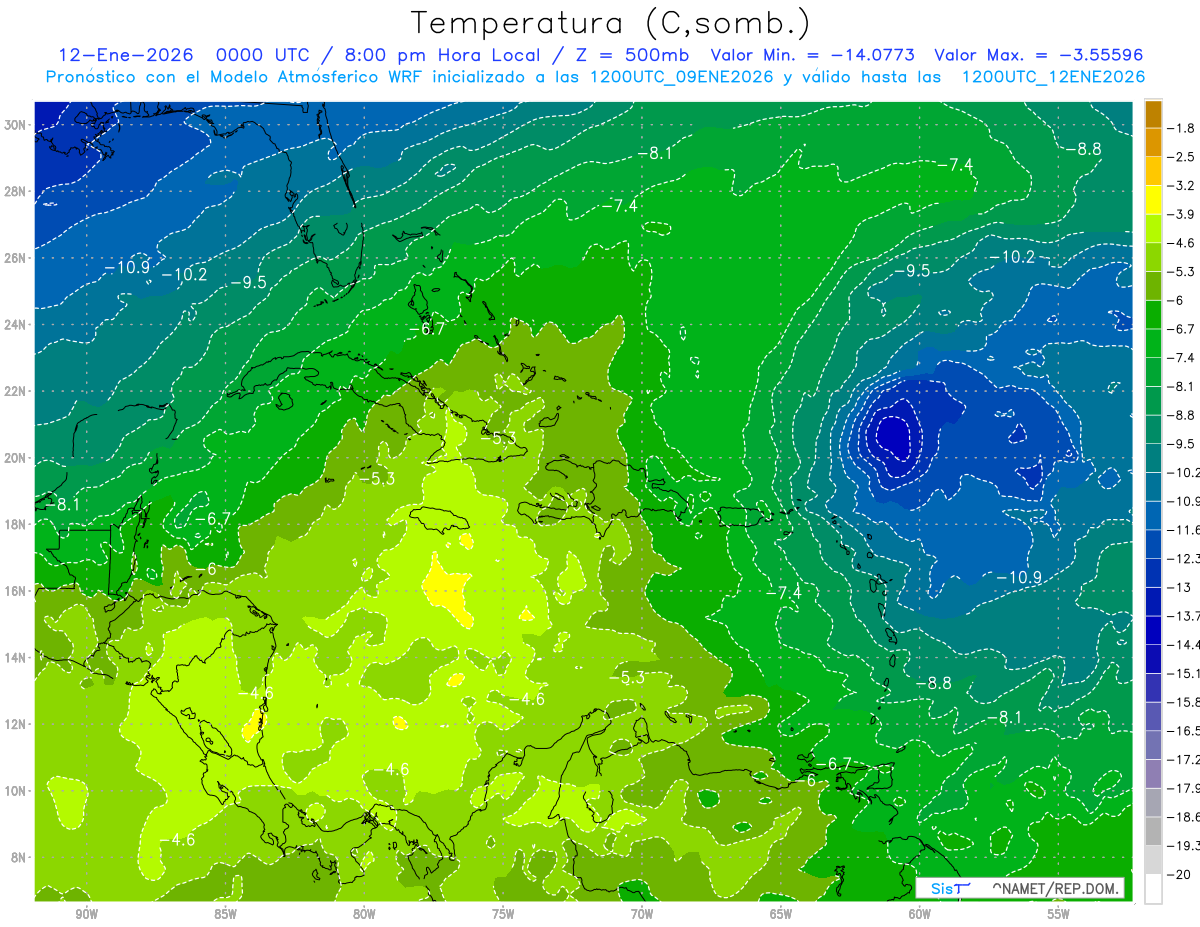Click the title "Temperatura (C,somb.)"

(611, 22)
